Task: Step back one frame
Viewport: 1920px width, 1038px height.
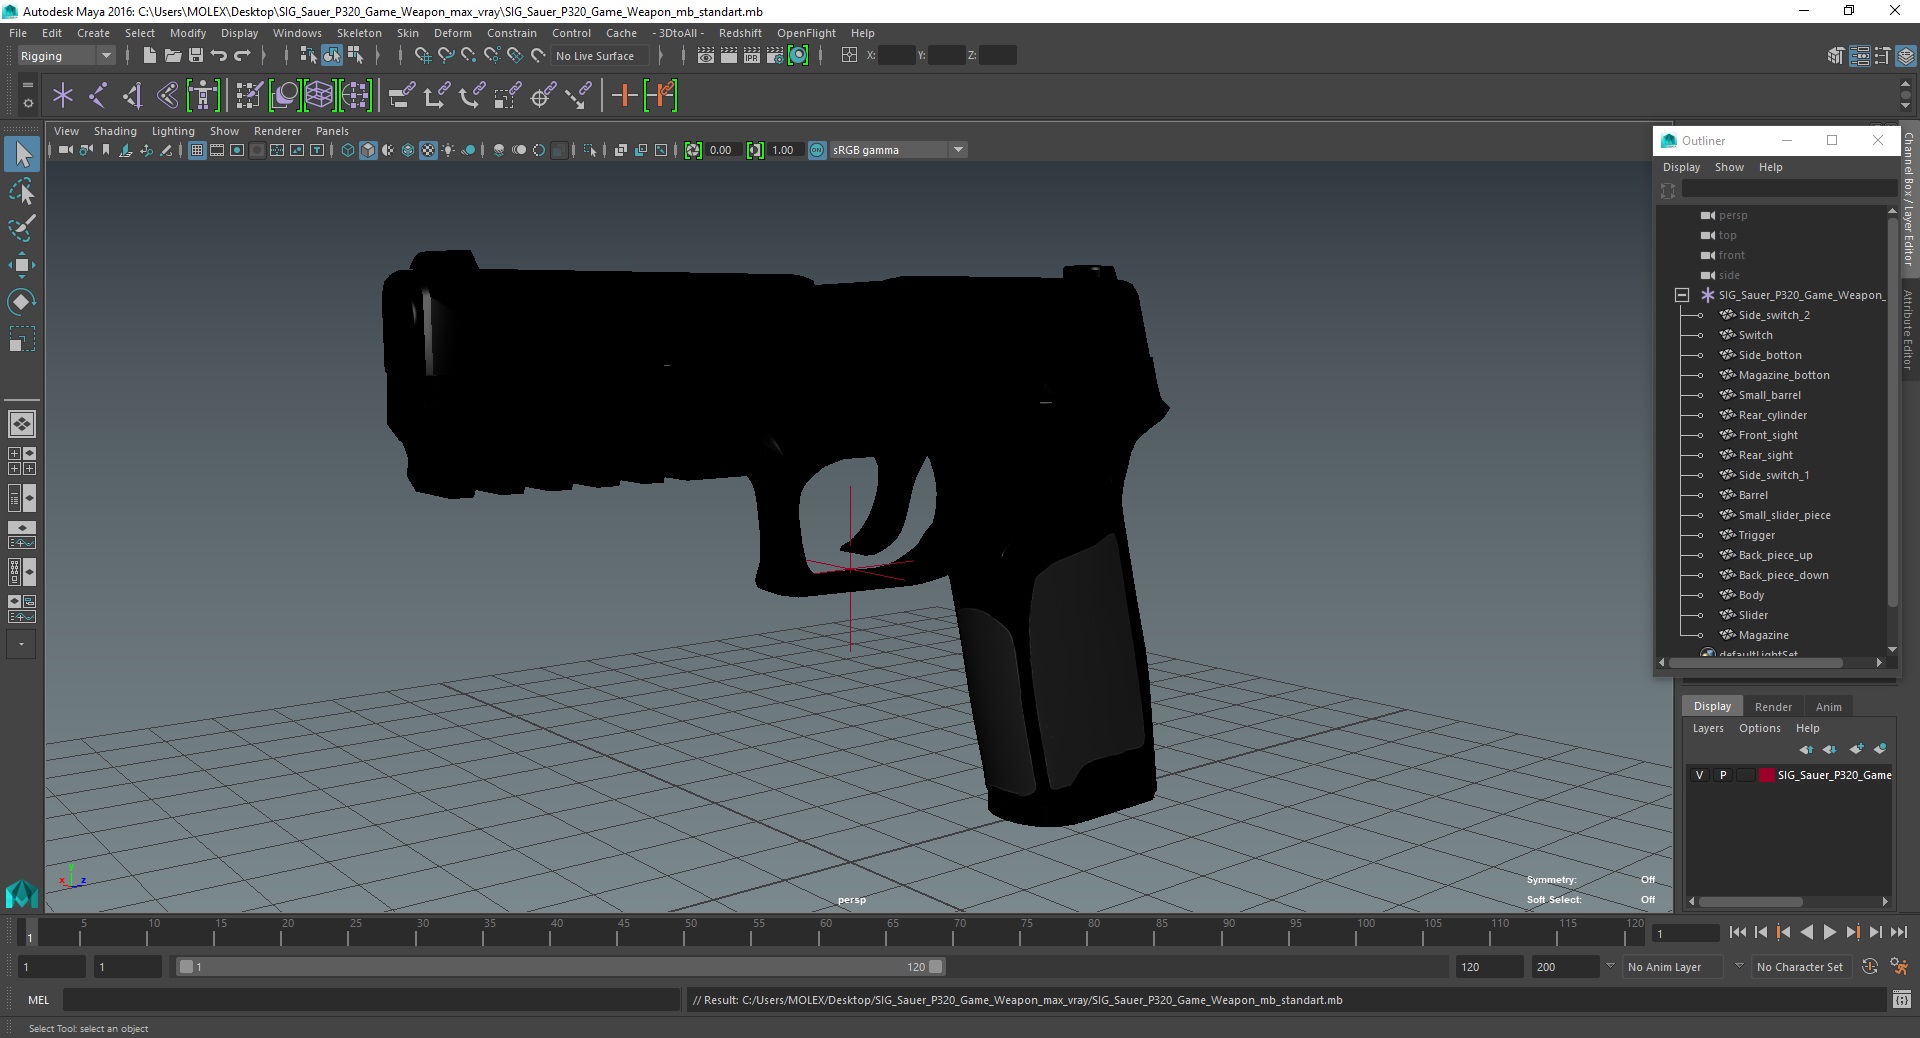Action: tap(1761, 932)
